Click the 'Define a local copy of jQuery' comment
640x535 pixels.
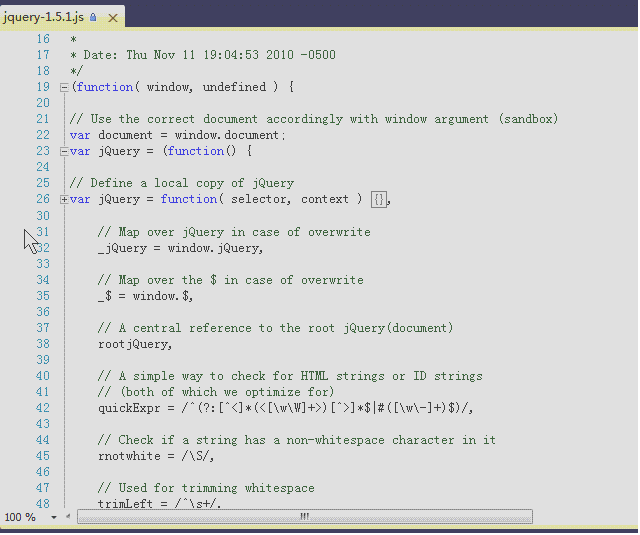click(x=182, y=183)
